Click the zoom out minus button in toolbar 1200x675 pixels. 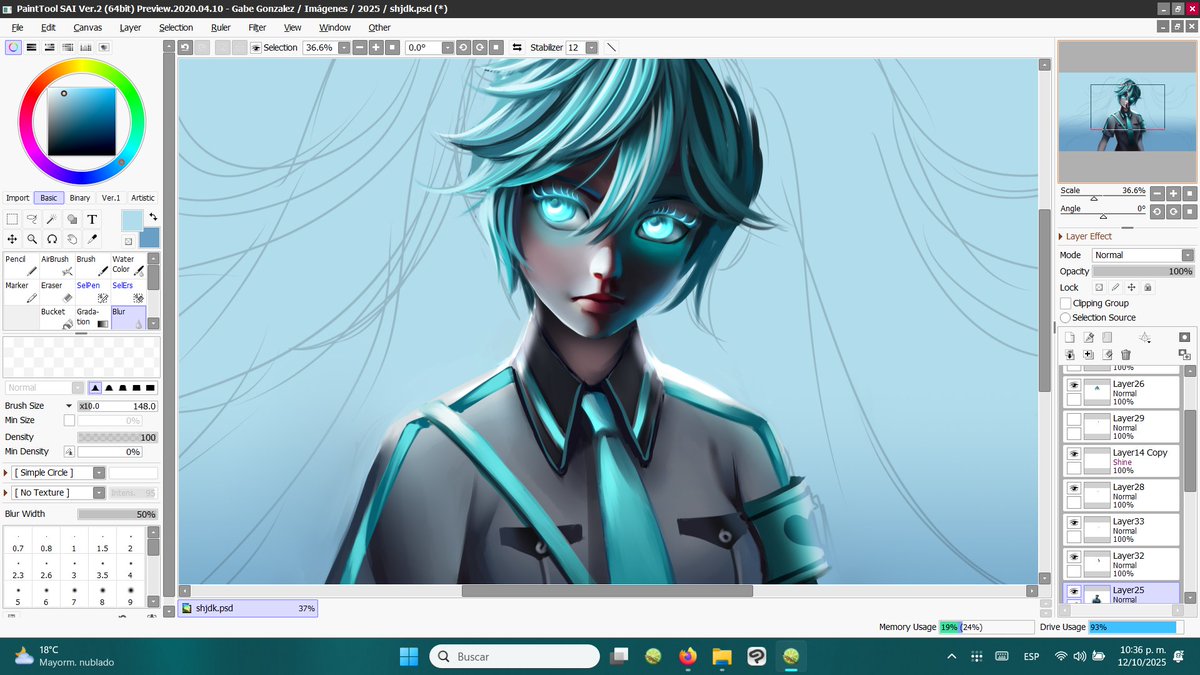coord(360,47)
